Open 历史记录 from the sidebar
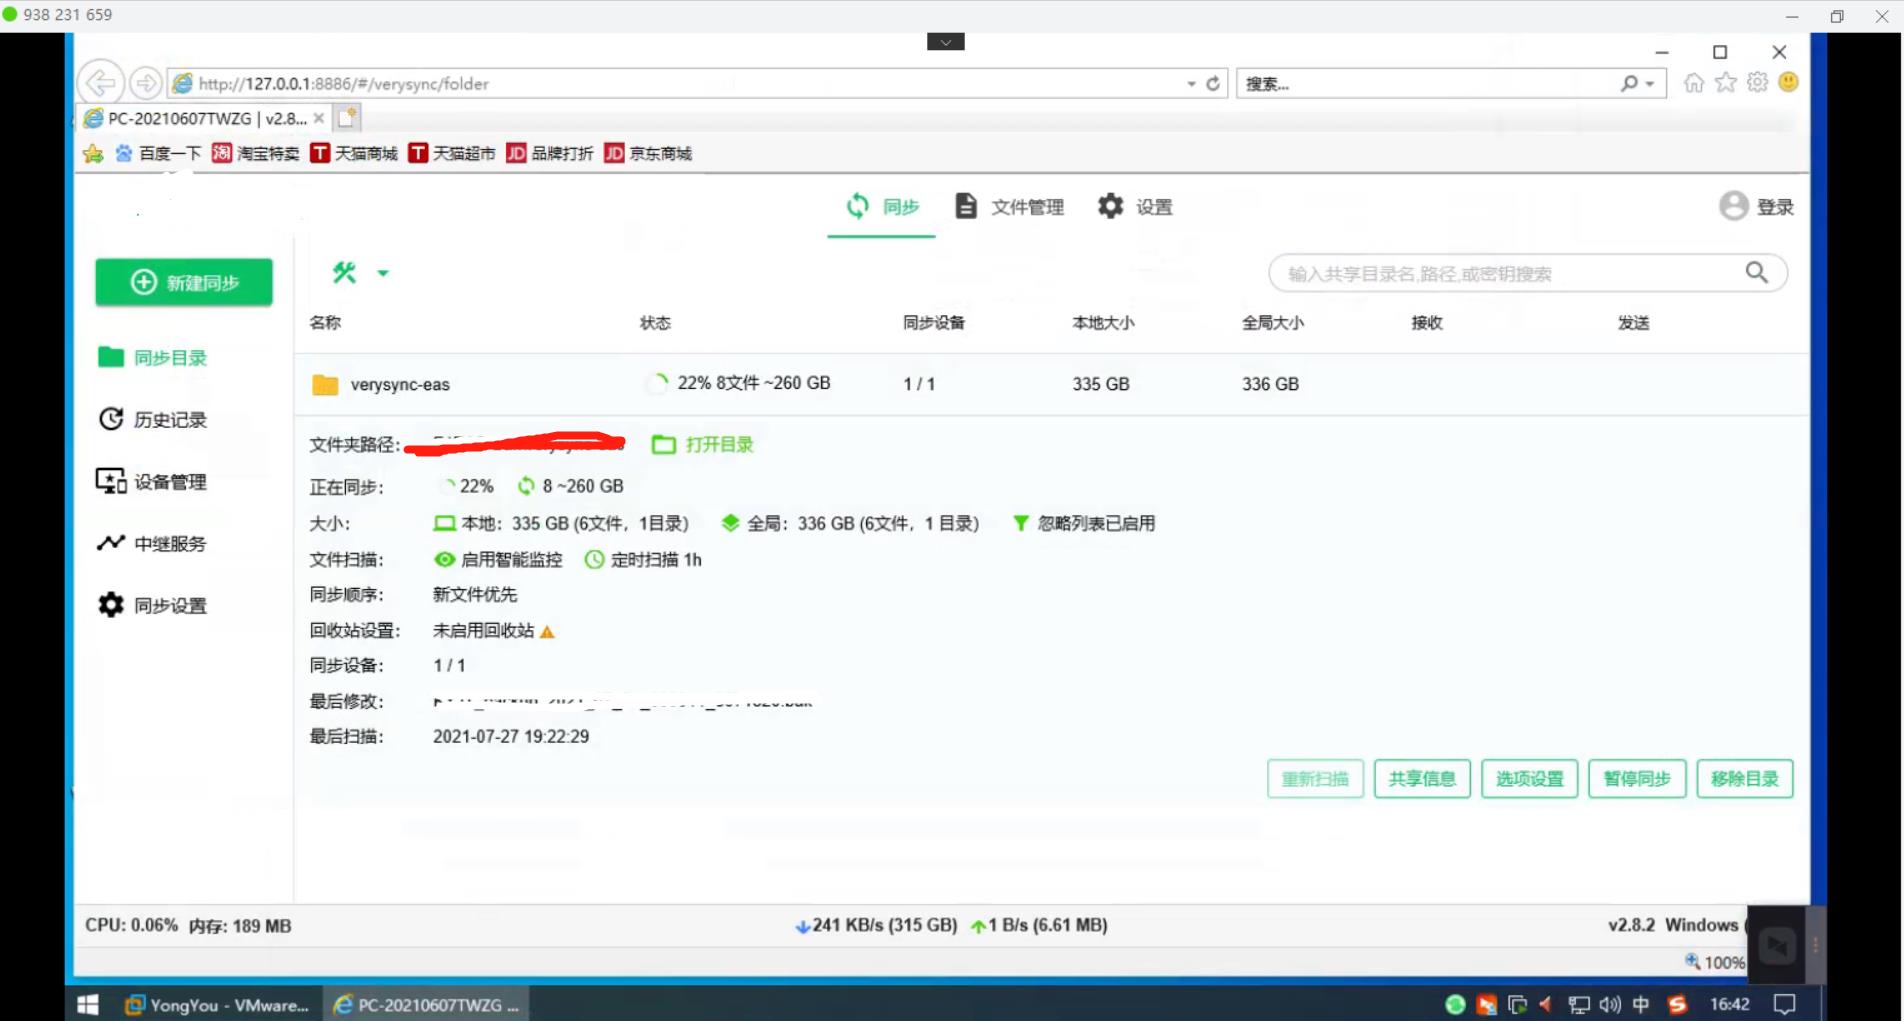1904x1021 pixels. 111,419
